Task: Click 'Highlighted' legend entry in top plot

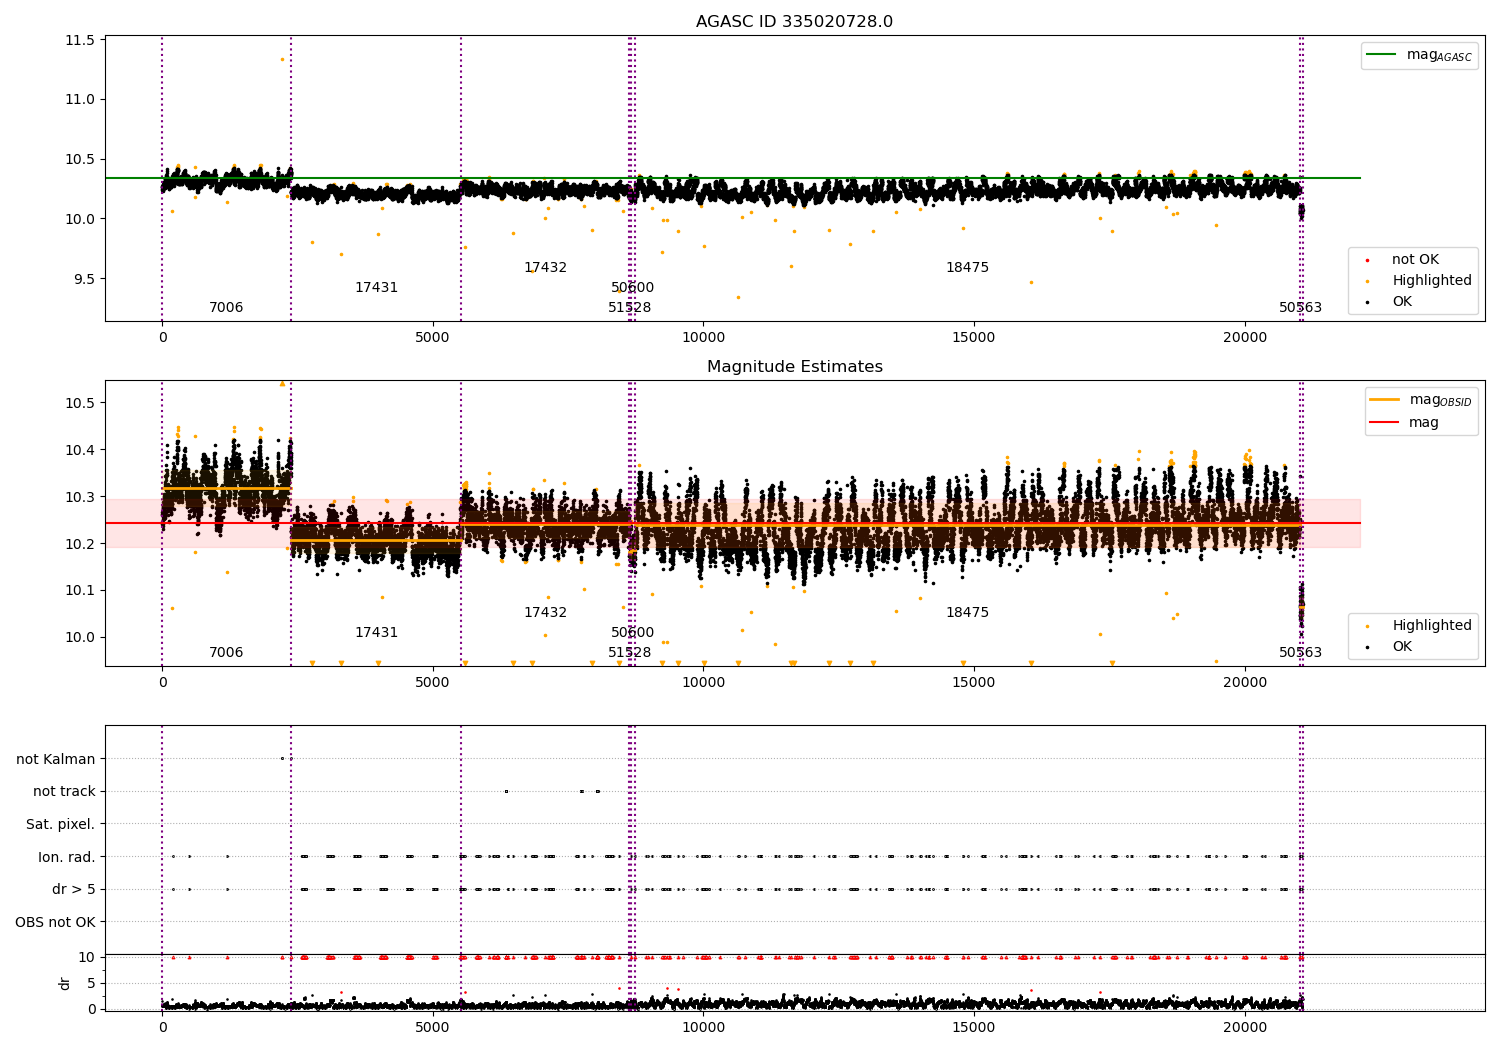Action: click(1420, 281)
